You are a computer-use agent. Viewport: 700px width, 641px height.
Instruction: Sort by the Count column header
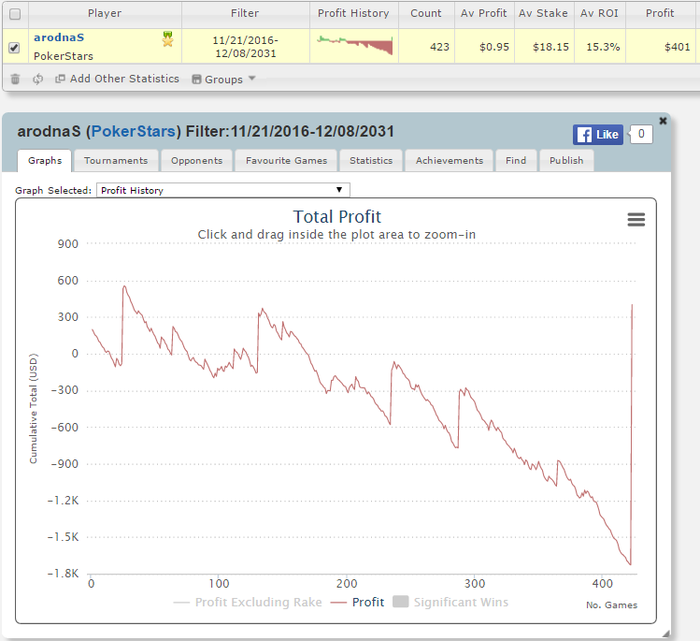click(426, 13)
